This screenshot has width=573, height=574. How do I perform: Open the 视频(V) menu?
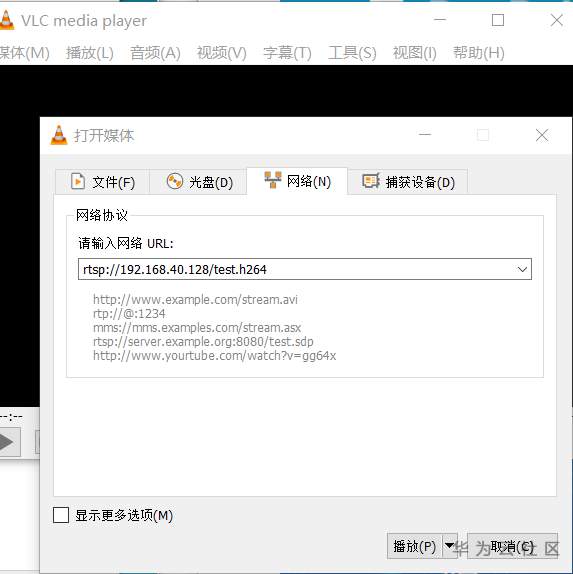(x=222, y=53)
